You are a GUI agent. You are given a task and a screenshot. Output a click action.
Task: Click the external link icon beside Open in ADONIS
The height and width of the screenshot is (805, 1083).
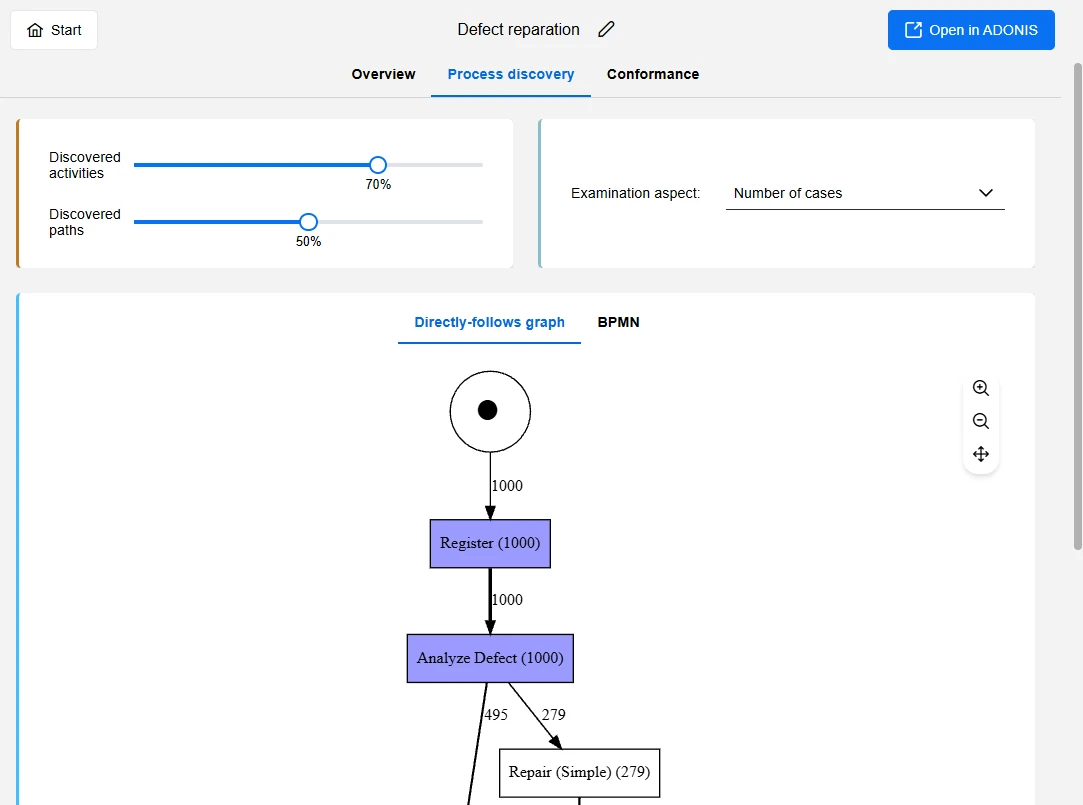tap(912, 30)
